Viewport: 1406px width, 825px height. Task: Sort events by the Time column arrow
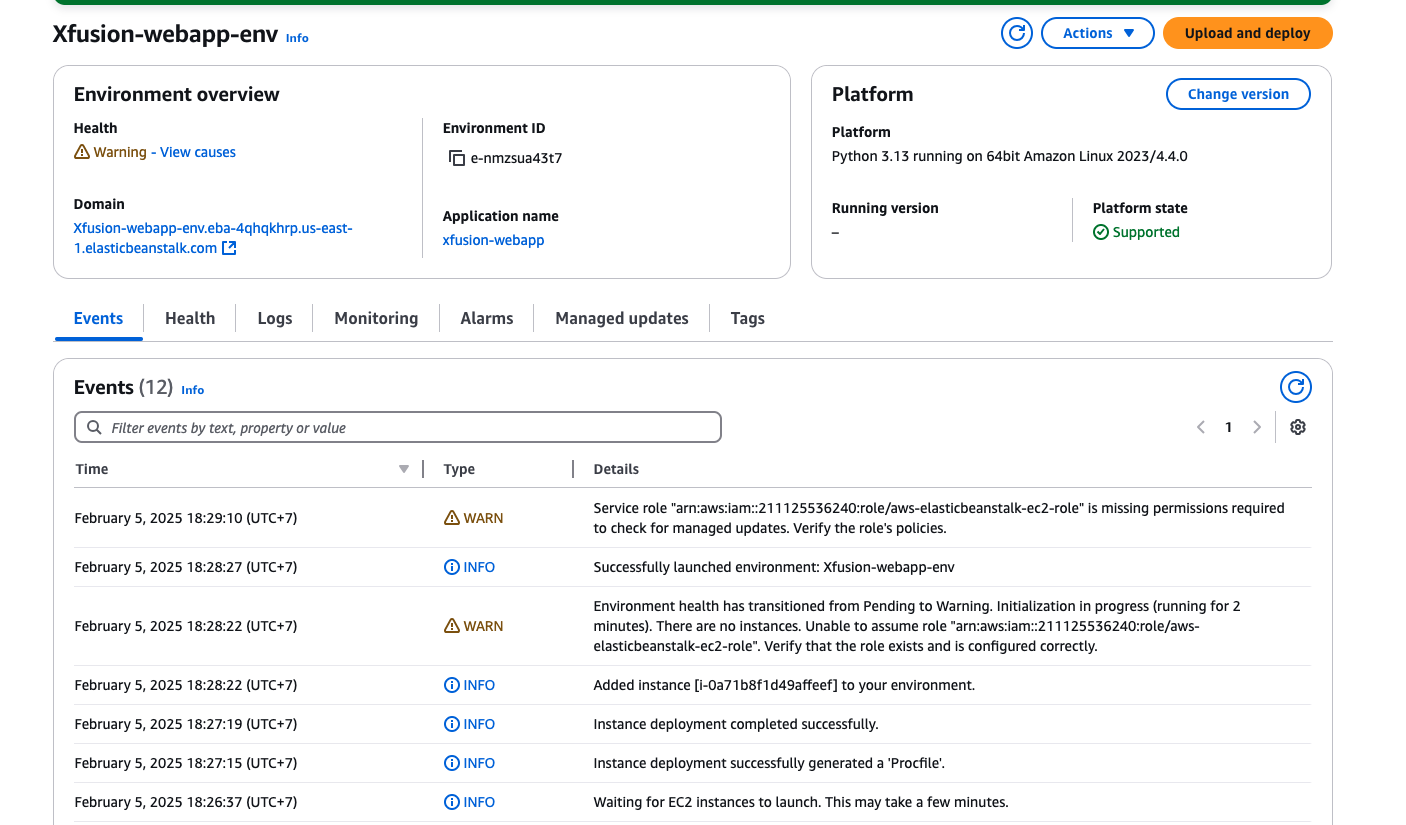(x=404, y=469)
